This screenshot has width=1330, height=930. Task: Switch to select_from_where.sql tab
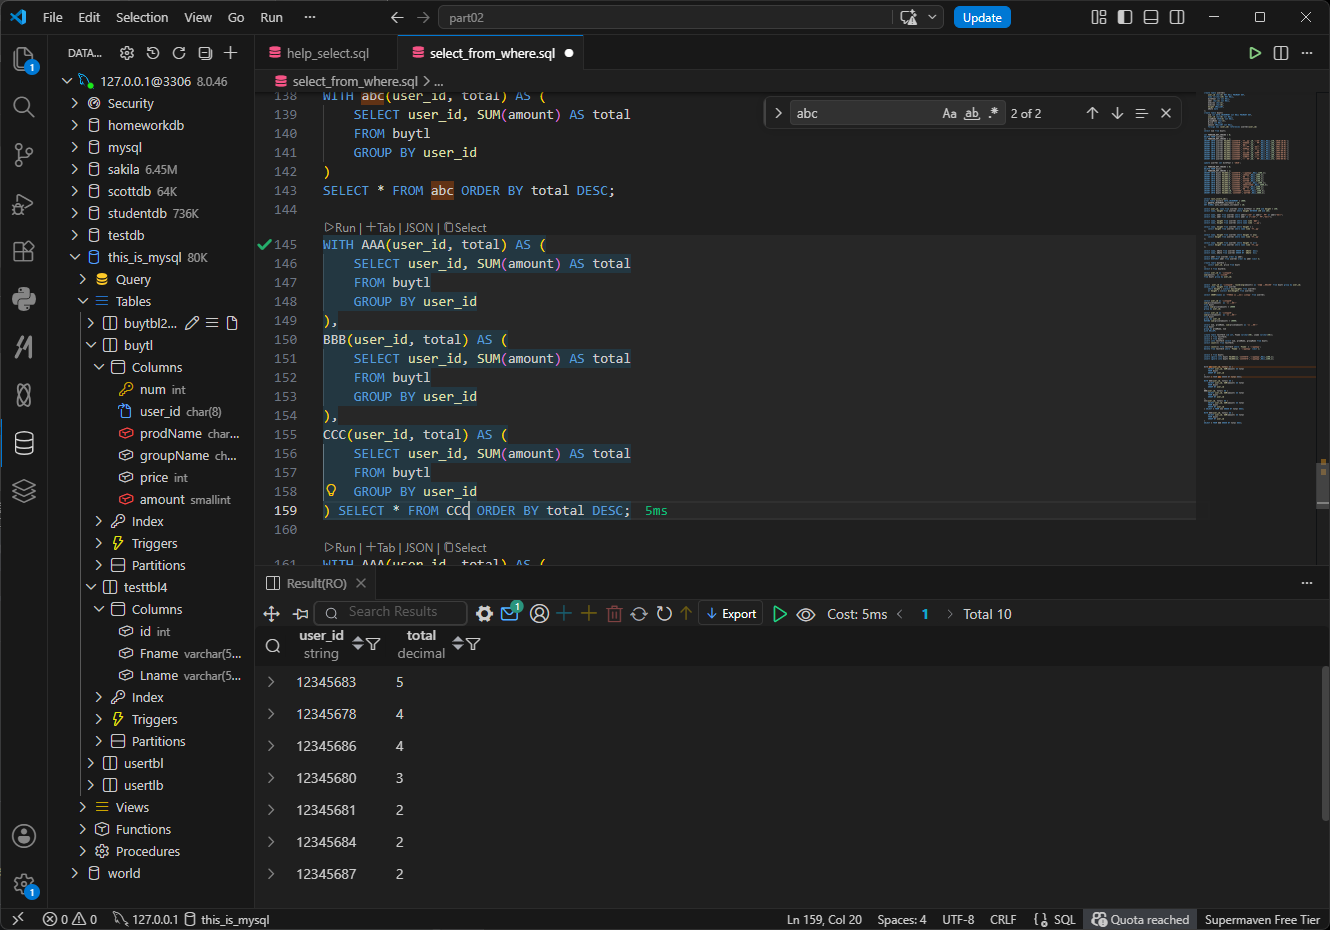491,53
